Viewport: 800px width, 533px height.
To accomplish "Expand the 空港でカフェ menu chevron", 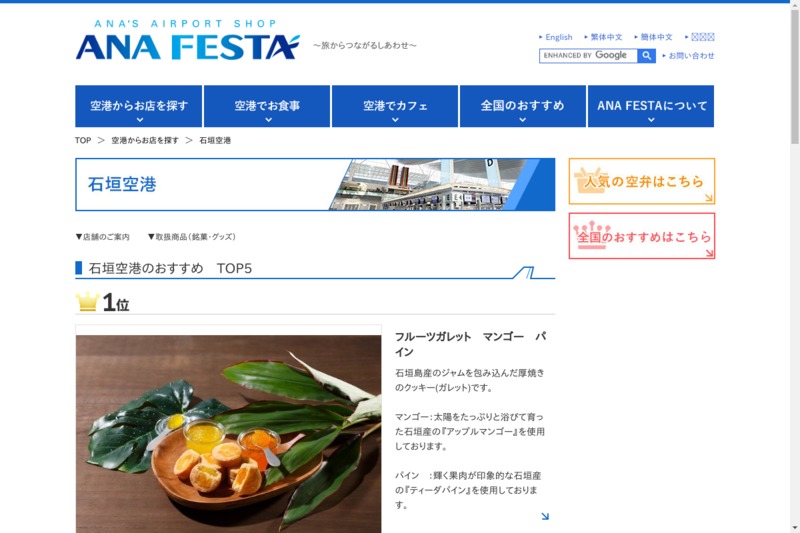I will tap(395, 120).
